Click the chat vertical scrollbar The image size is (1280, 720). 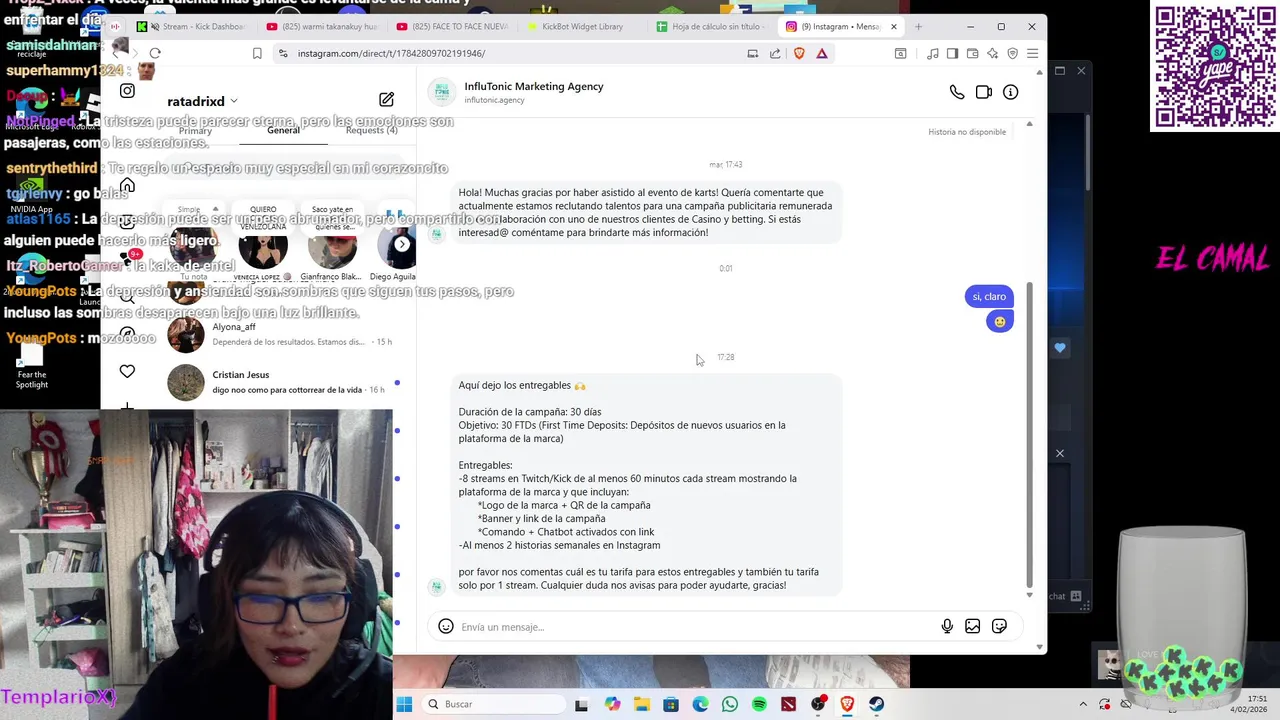point(1029,435)
